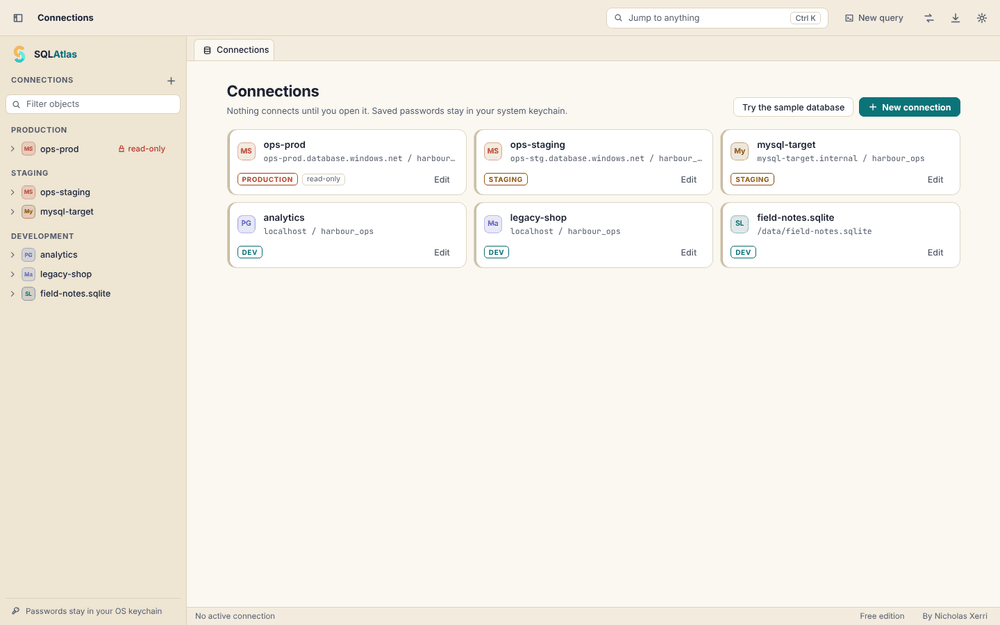Switch theme with the sun icon

point(982,18)
